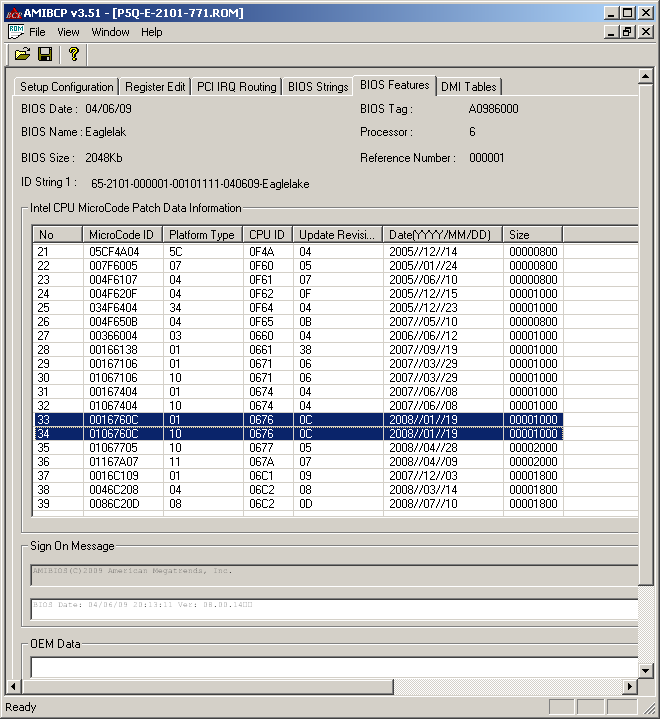
Task: Select the BIOS Features tab
Action: [394, 85]
